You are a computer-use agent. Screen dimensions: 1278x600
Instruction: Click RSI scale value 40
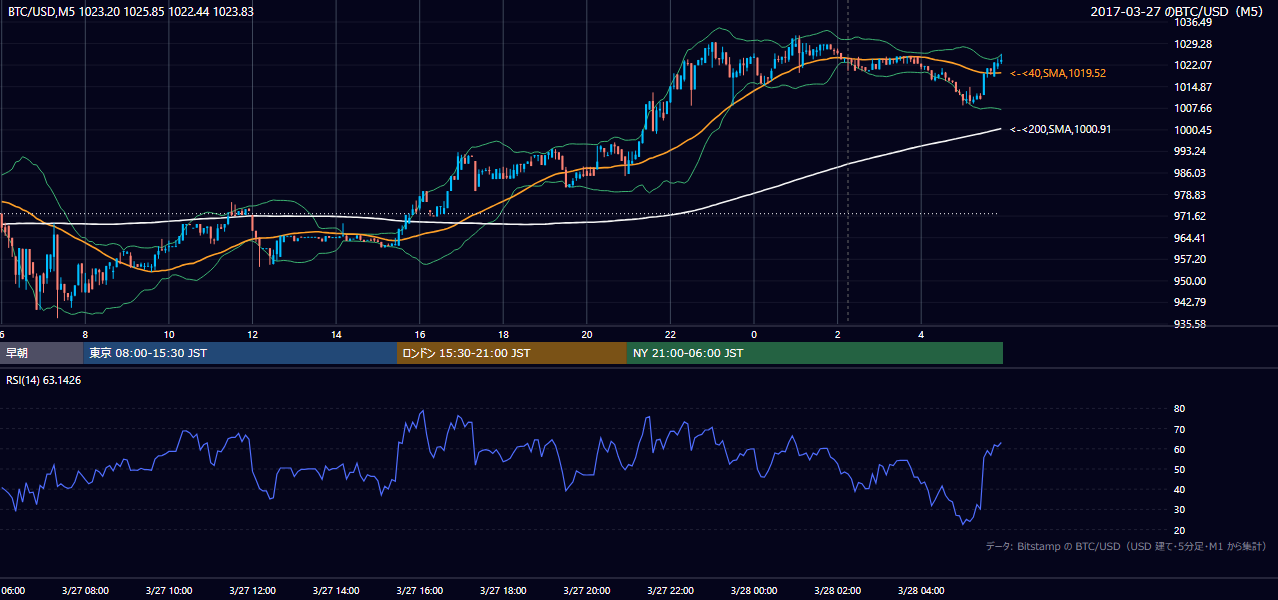point(1179,489)
